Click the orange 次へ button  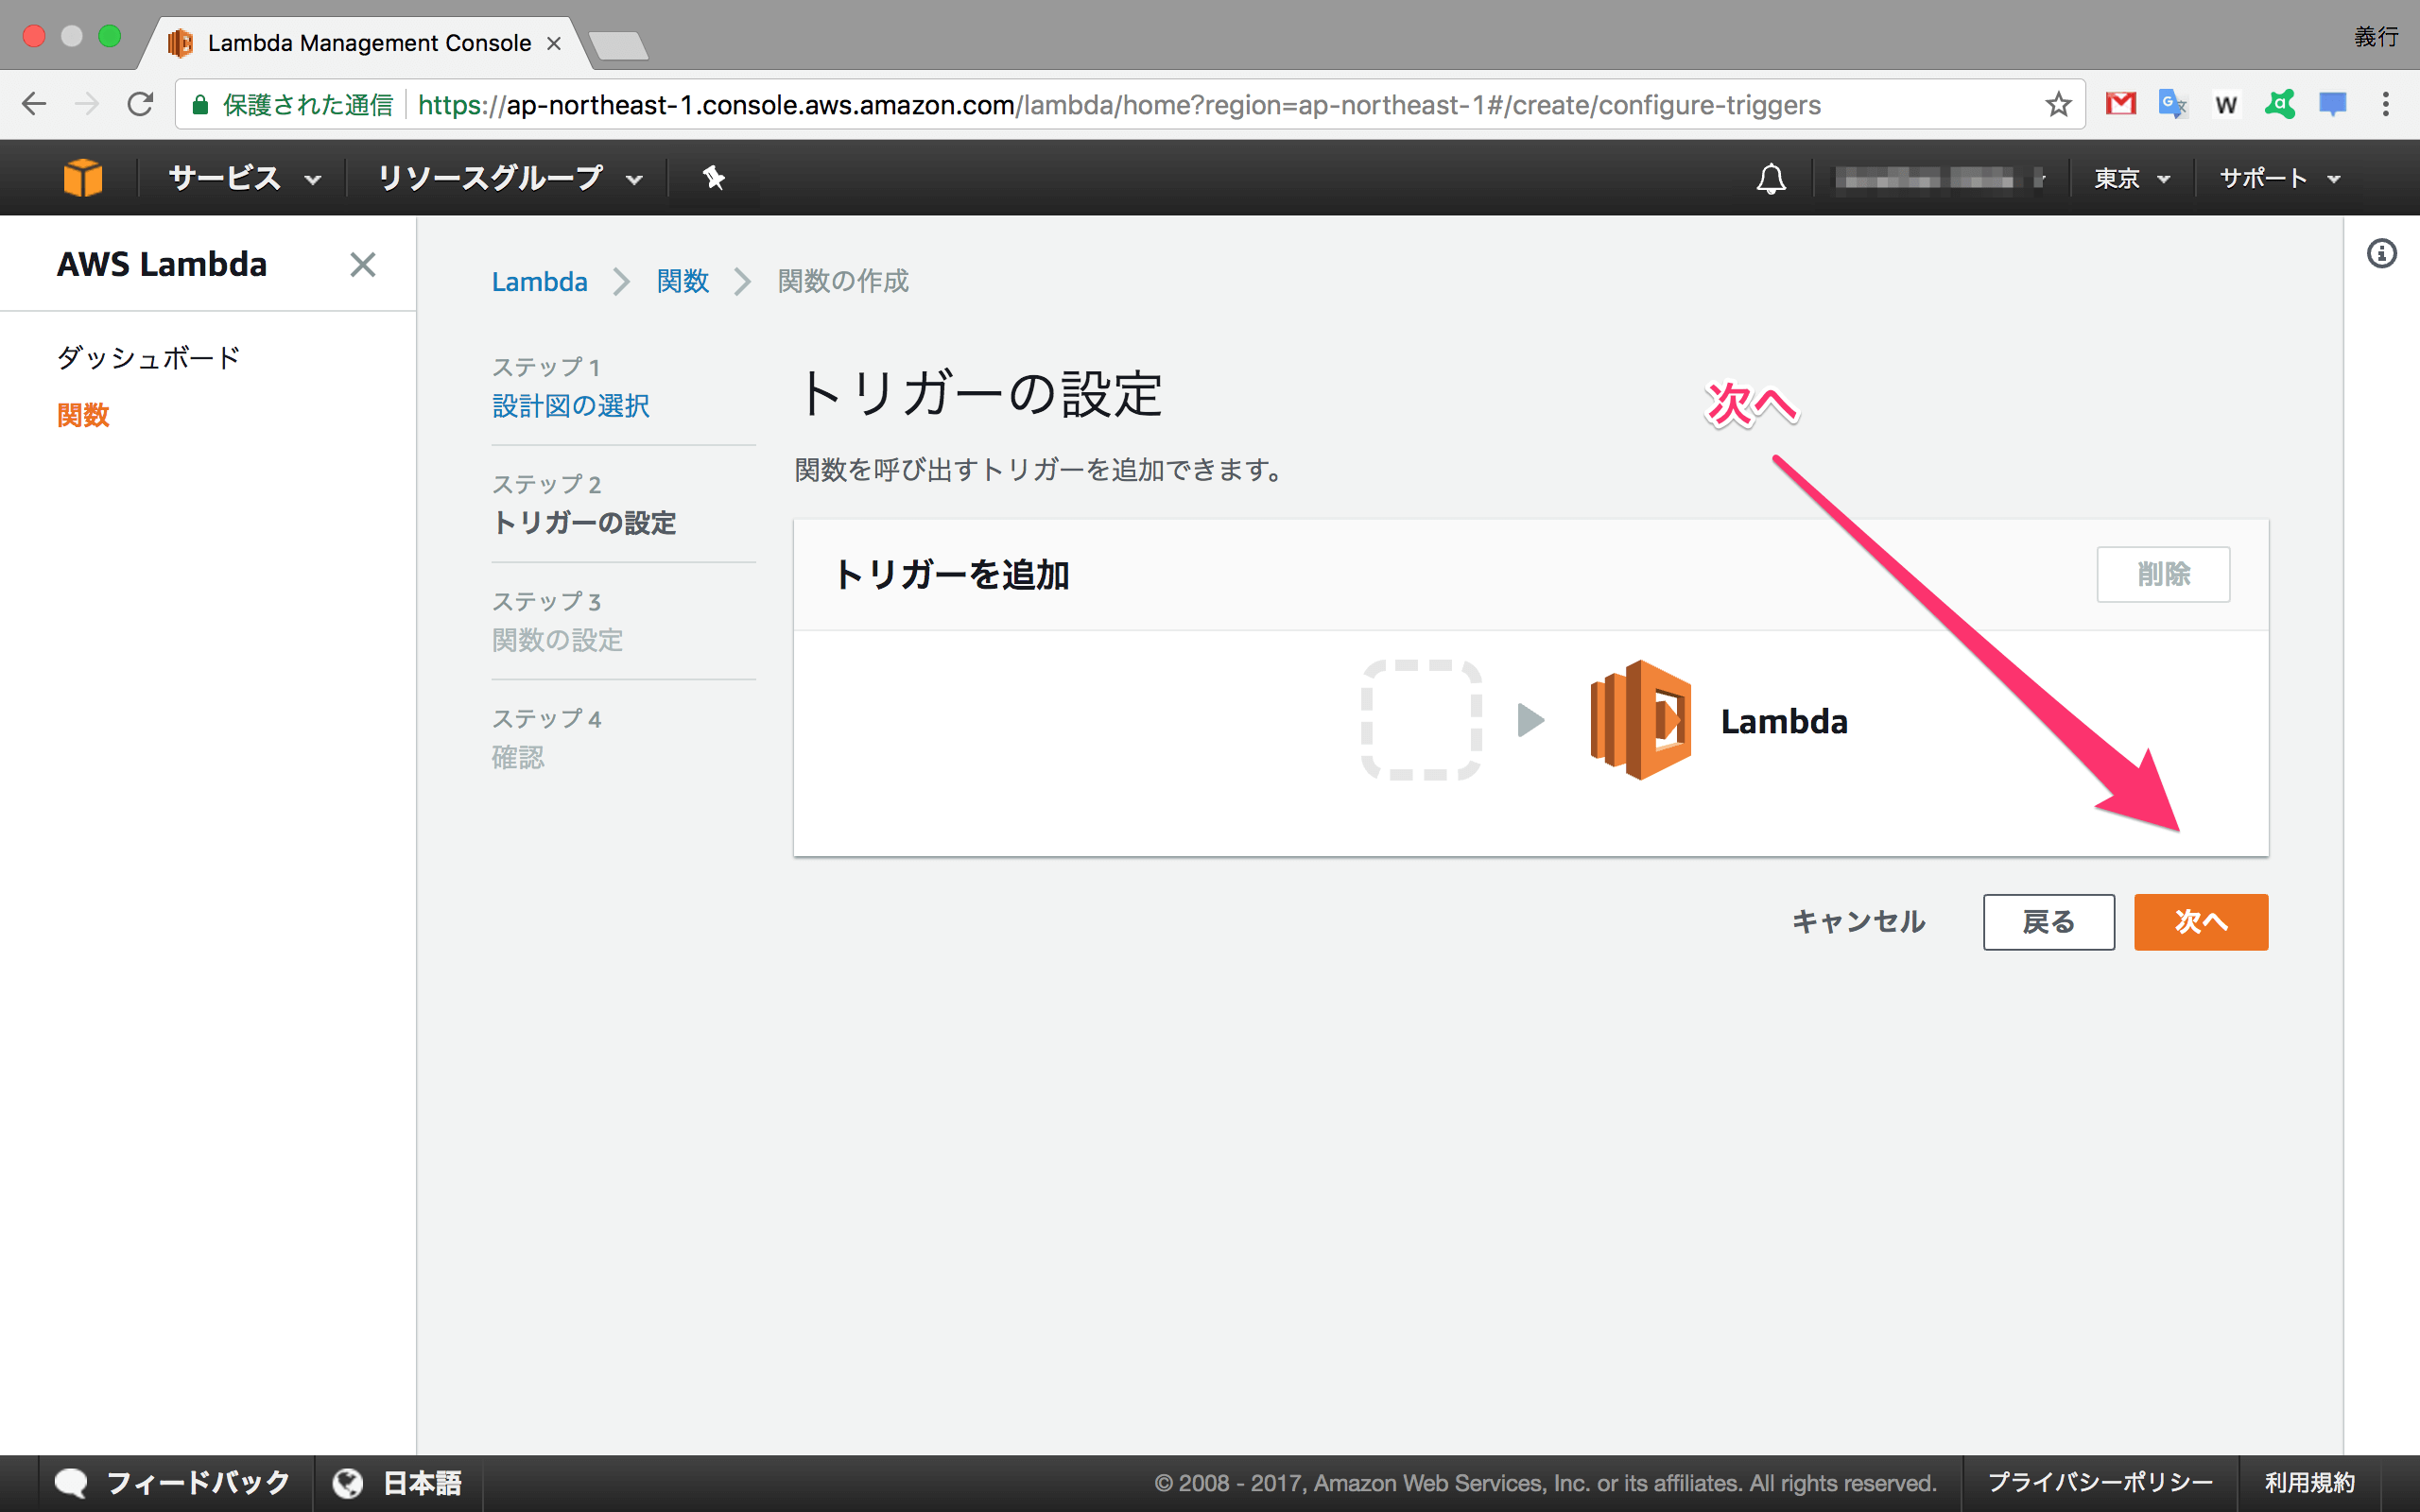click(2200, 921)
